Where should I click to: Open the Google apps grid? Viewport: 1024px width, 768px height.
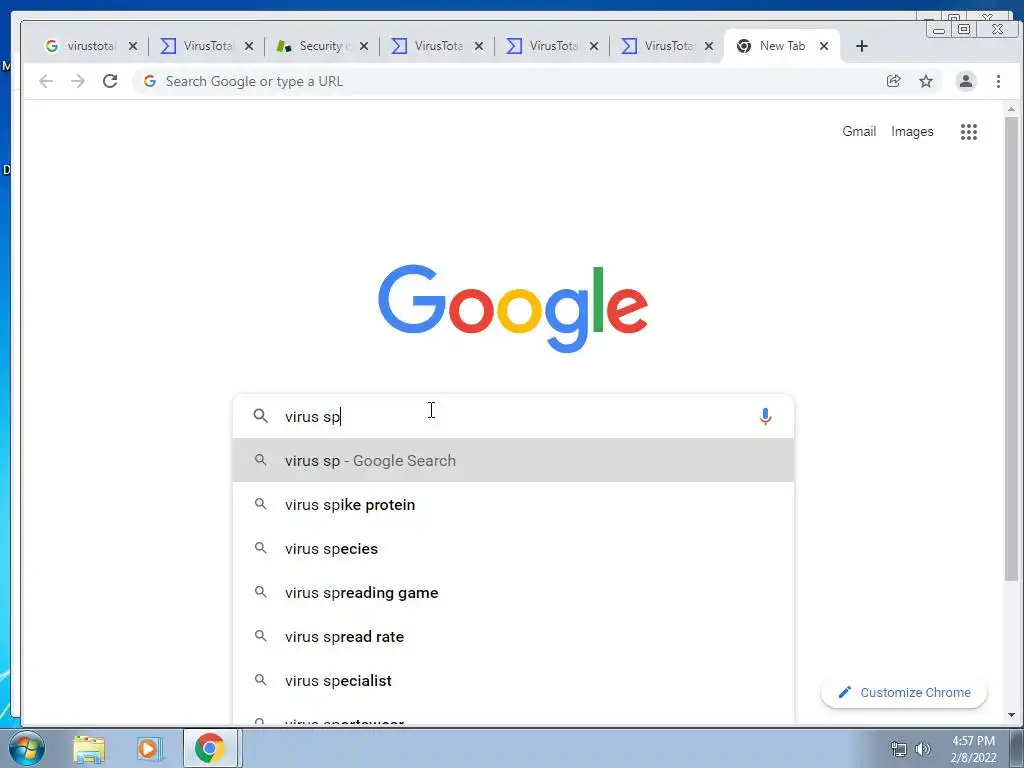click(968, 132)
